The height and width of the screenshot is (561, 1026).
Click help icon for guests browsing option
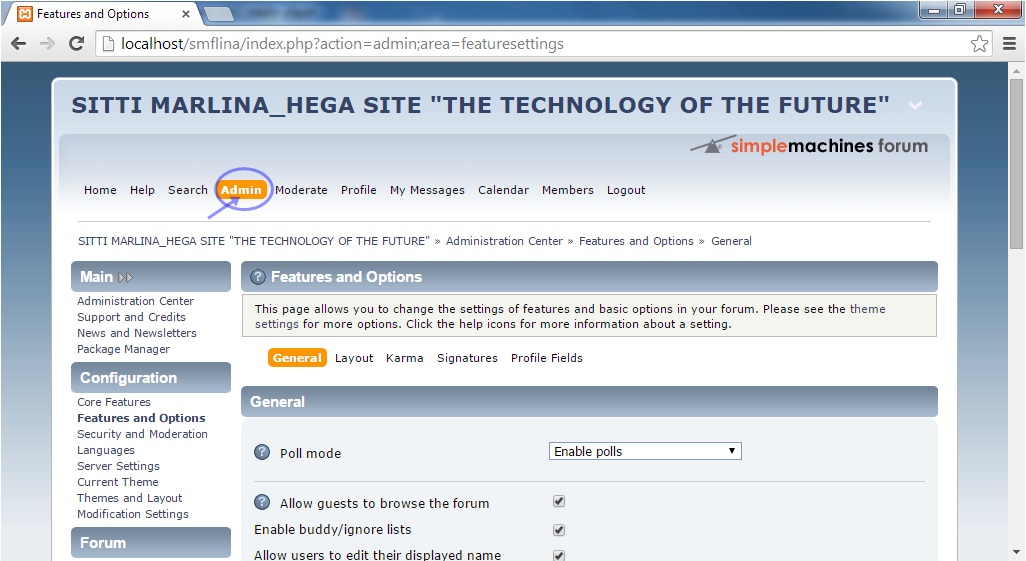point(262,503)
